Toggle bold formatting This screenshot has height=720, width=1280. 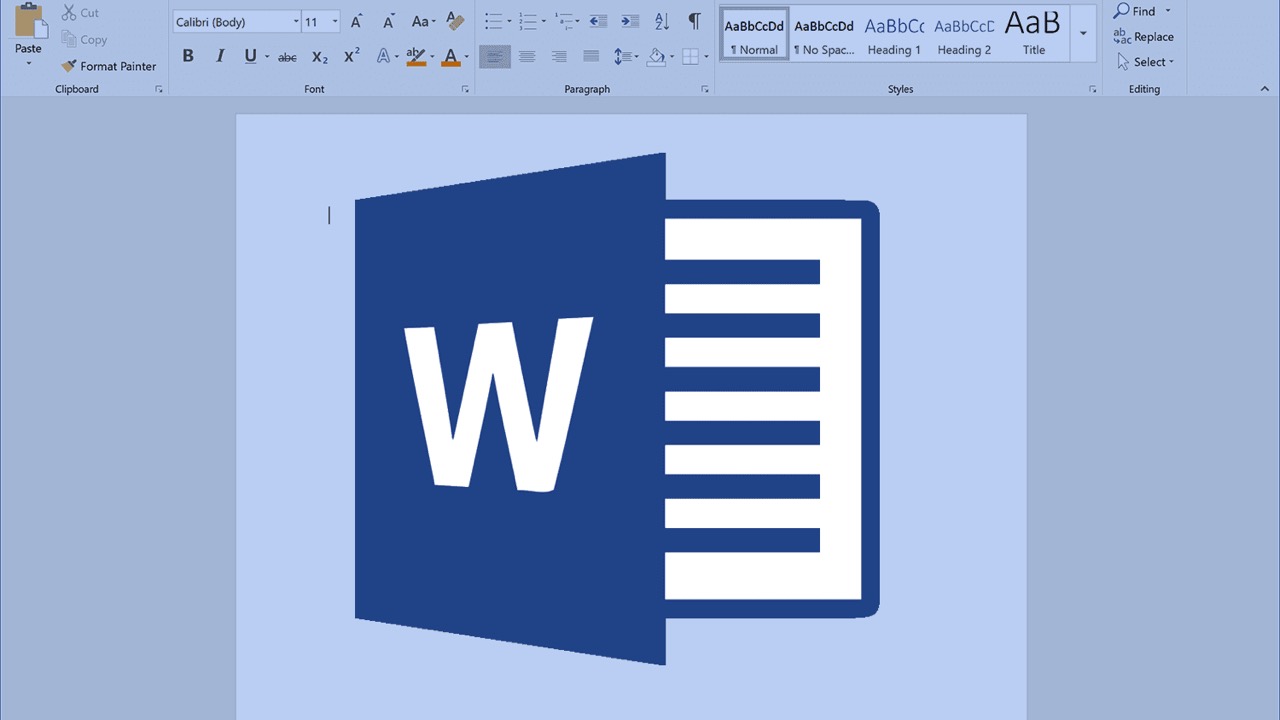[188, 57]
